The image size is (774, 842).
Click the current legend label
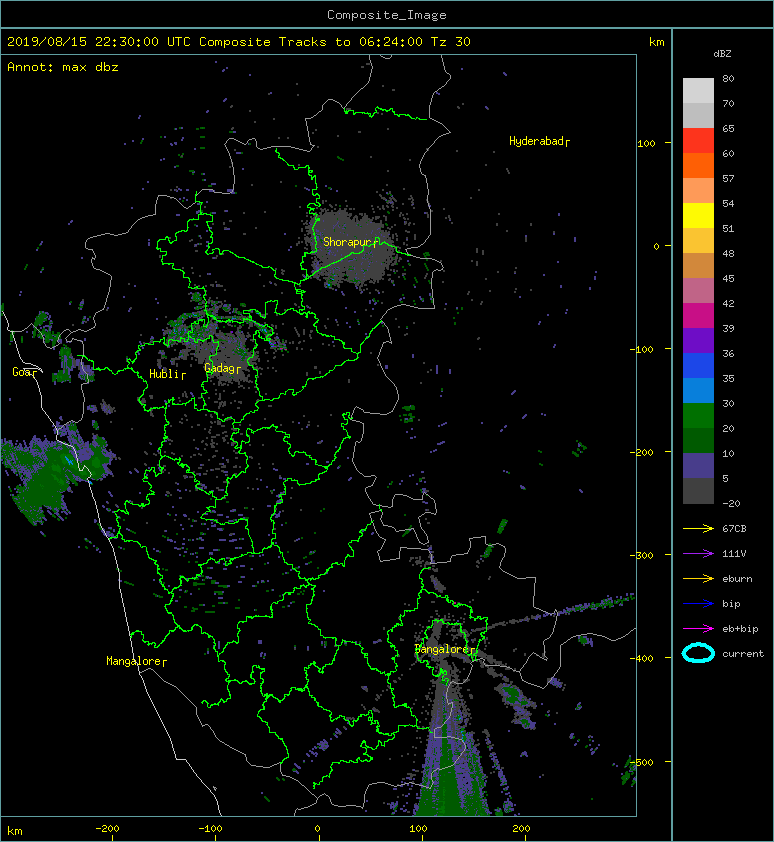(x=743, y=654)
